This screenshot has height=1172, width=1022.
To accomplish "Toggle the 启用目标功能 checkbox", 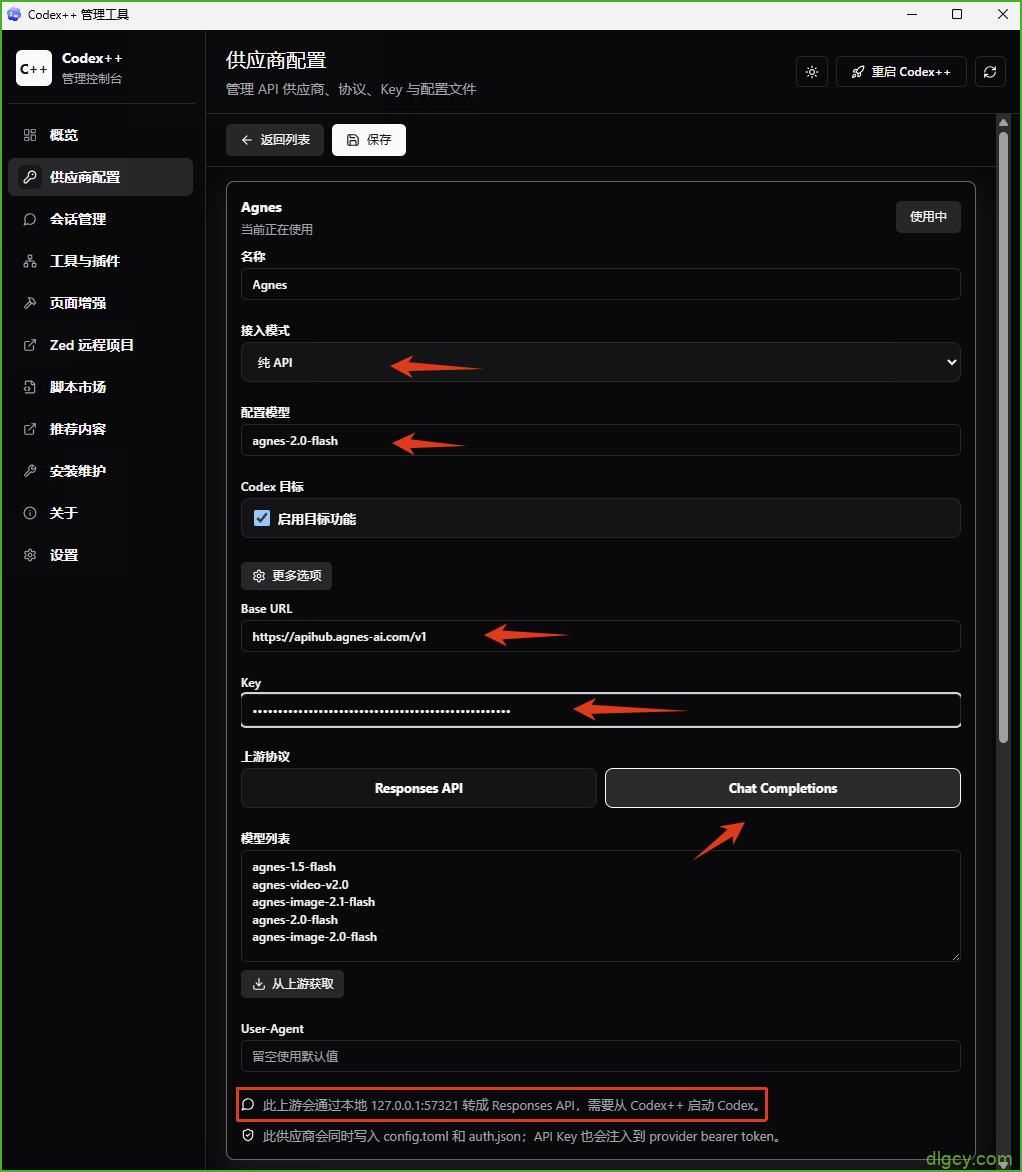I will coord(262,518).
